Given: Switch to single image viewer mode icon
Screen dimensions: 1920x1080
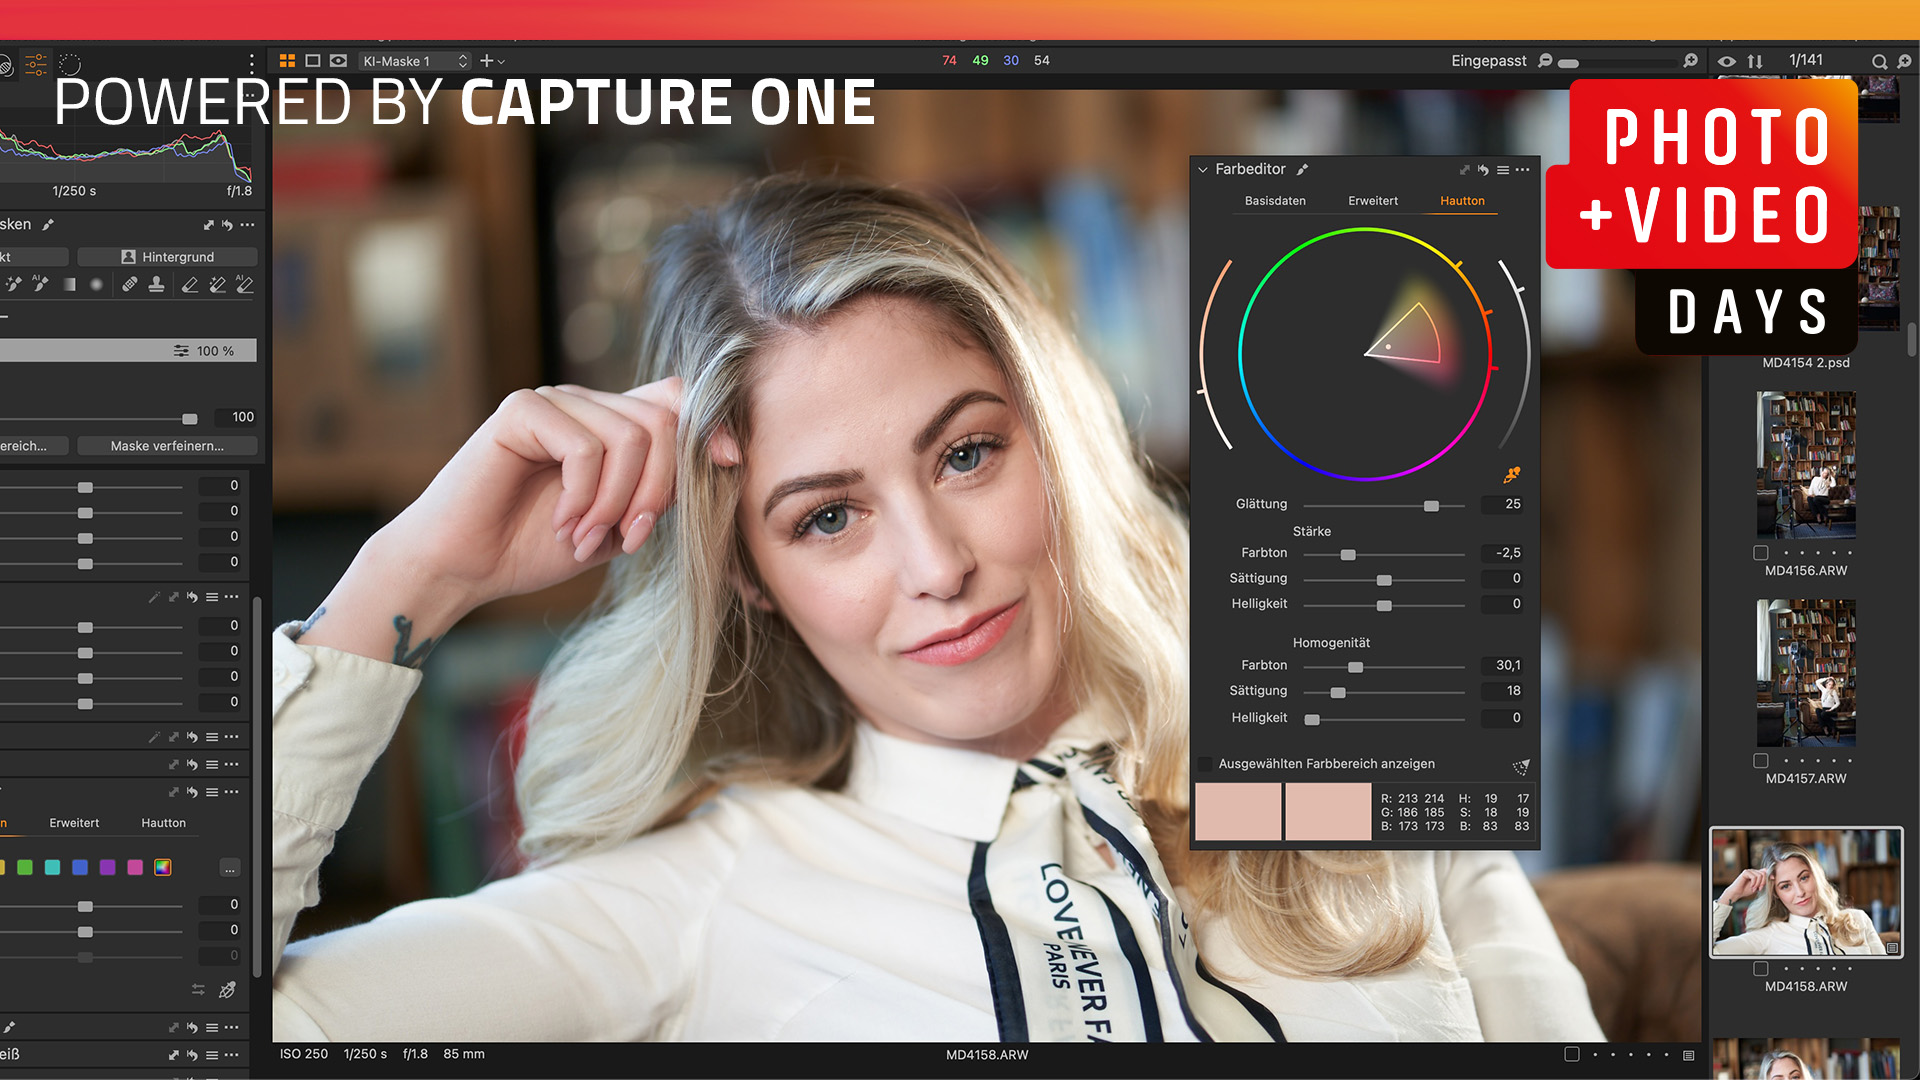Looking at the screenshot, I should point(313,61).
